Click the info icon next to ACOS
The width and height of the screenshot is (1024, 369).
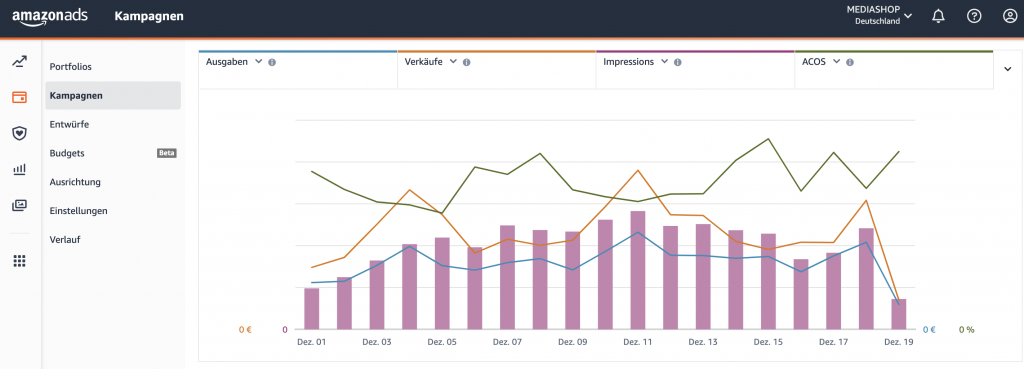pos(850,62)
